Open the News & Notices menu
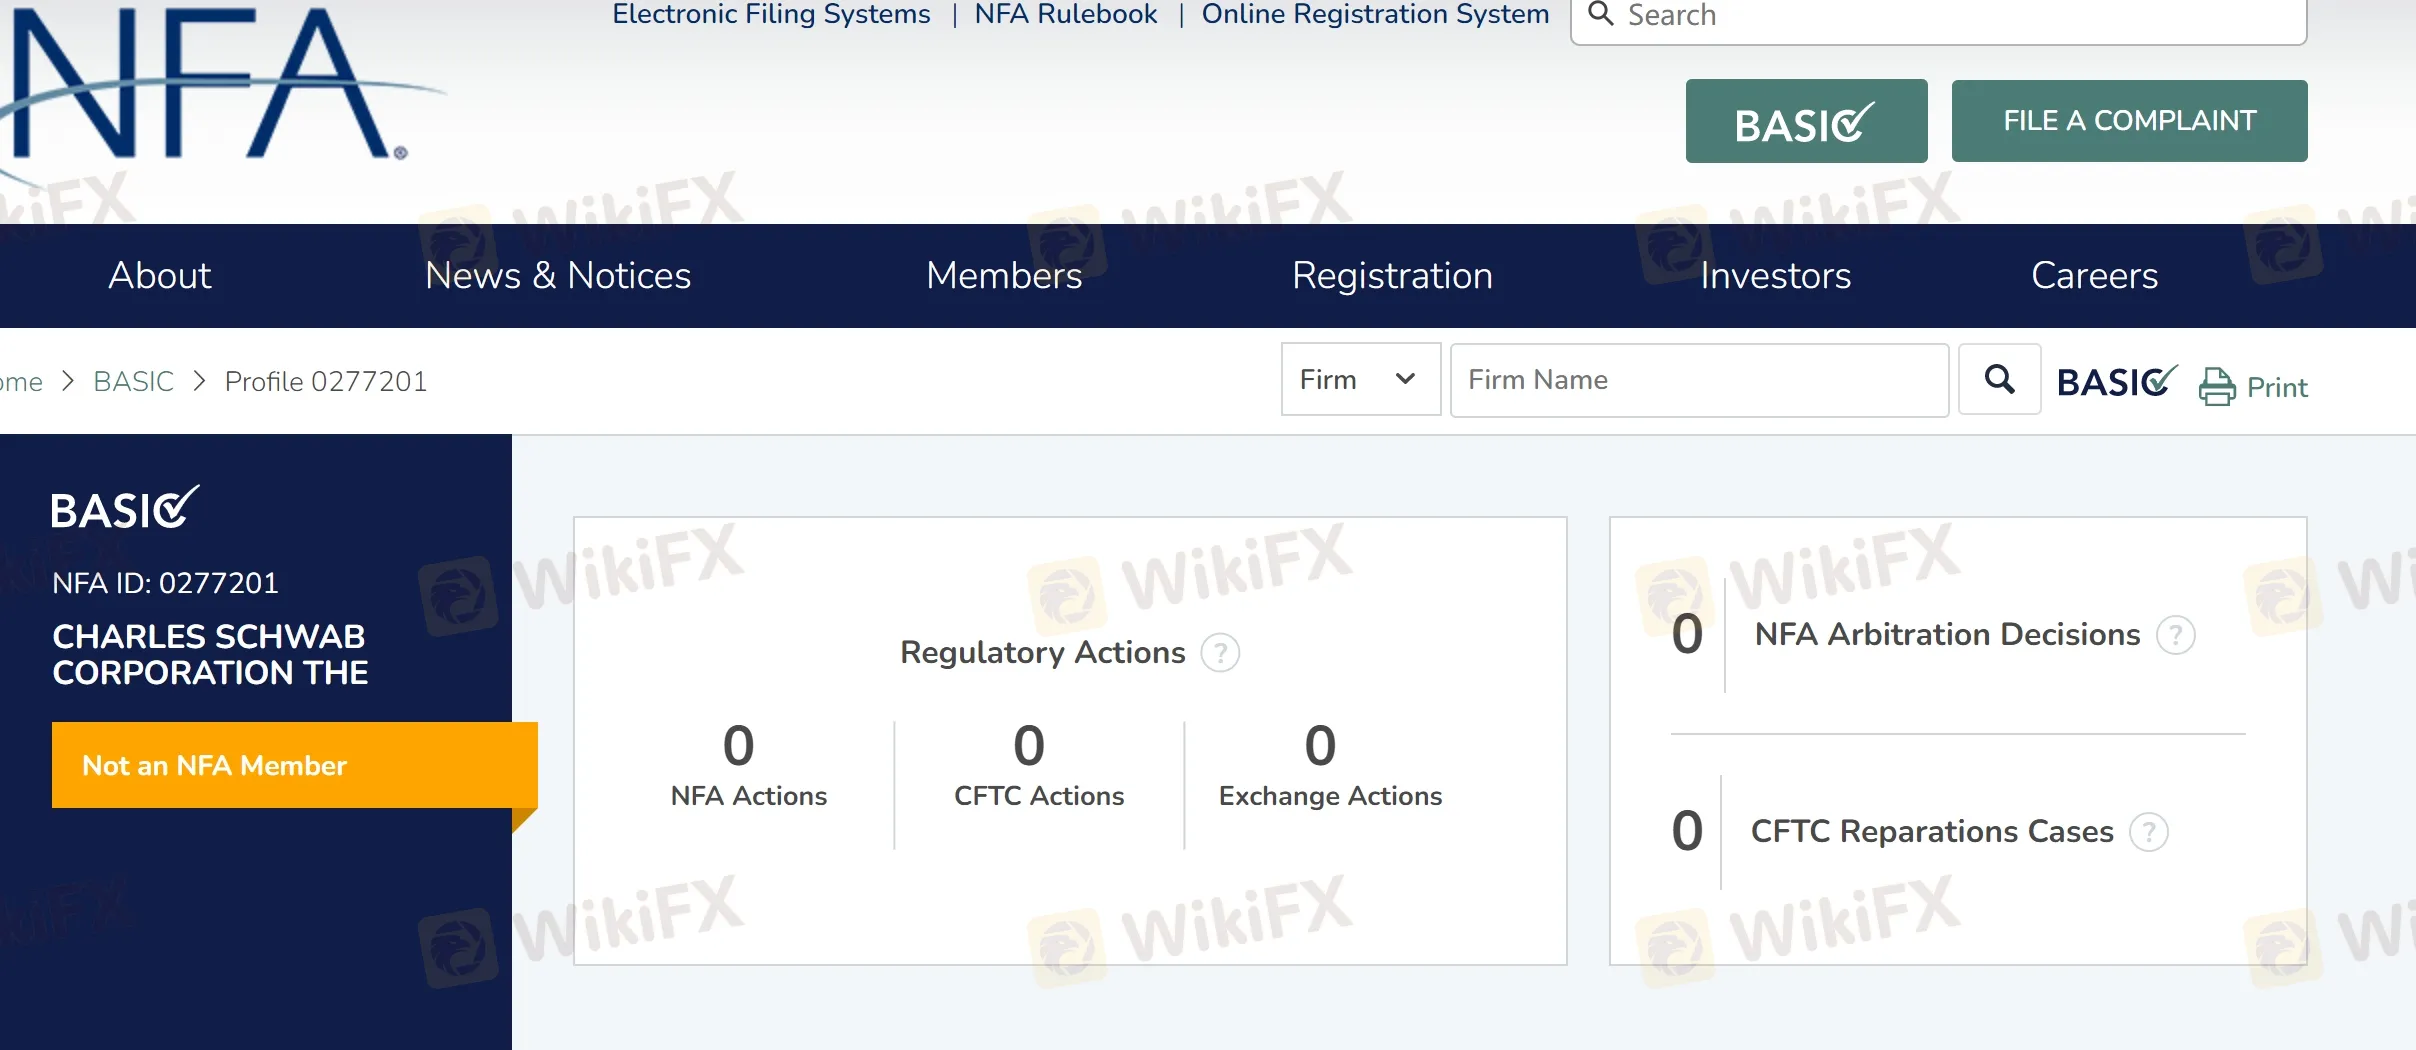Image resolution: width=2416 pixels, height=1050 pixels. [558, 275]
